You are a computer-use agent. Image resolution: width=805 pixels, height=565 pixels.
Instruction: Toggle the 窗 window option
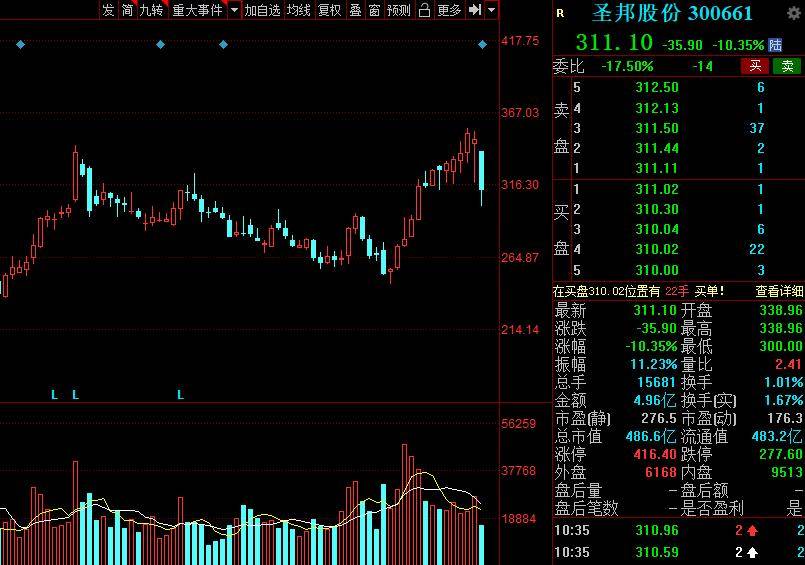click(x=374, y=10)
